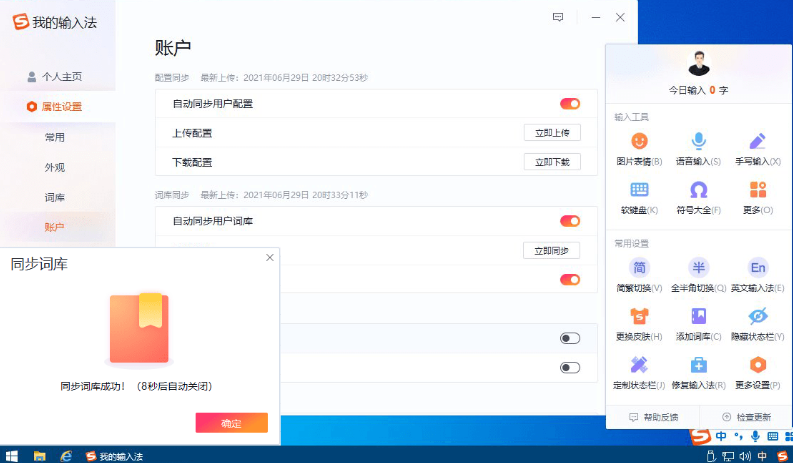
Task: Open the 图片表情 emoji tool
Action: 639,149
